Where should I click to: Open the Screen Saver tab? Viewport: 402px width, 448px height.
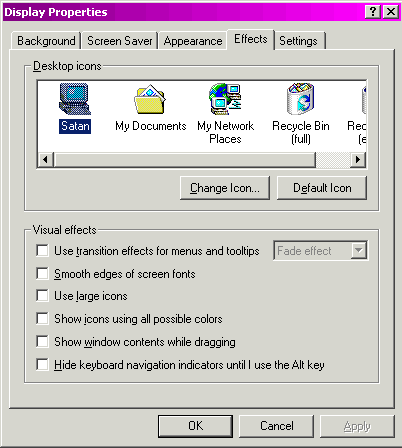[120, 41]
